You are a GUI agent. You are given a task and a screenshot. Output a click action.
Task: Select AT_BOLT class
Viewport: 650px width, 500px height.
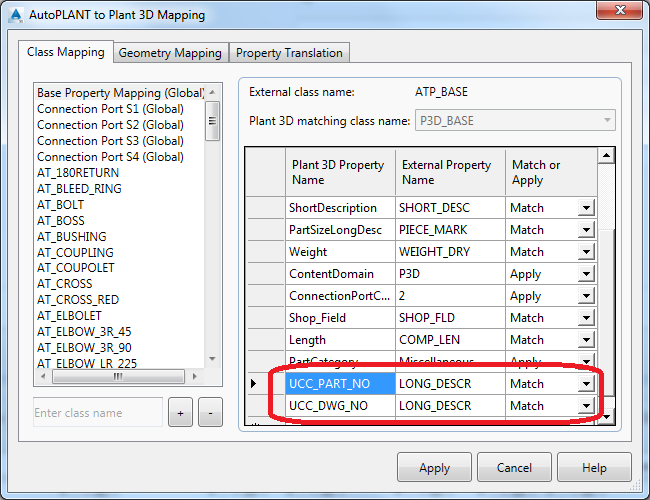[61, 205]
